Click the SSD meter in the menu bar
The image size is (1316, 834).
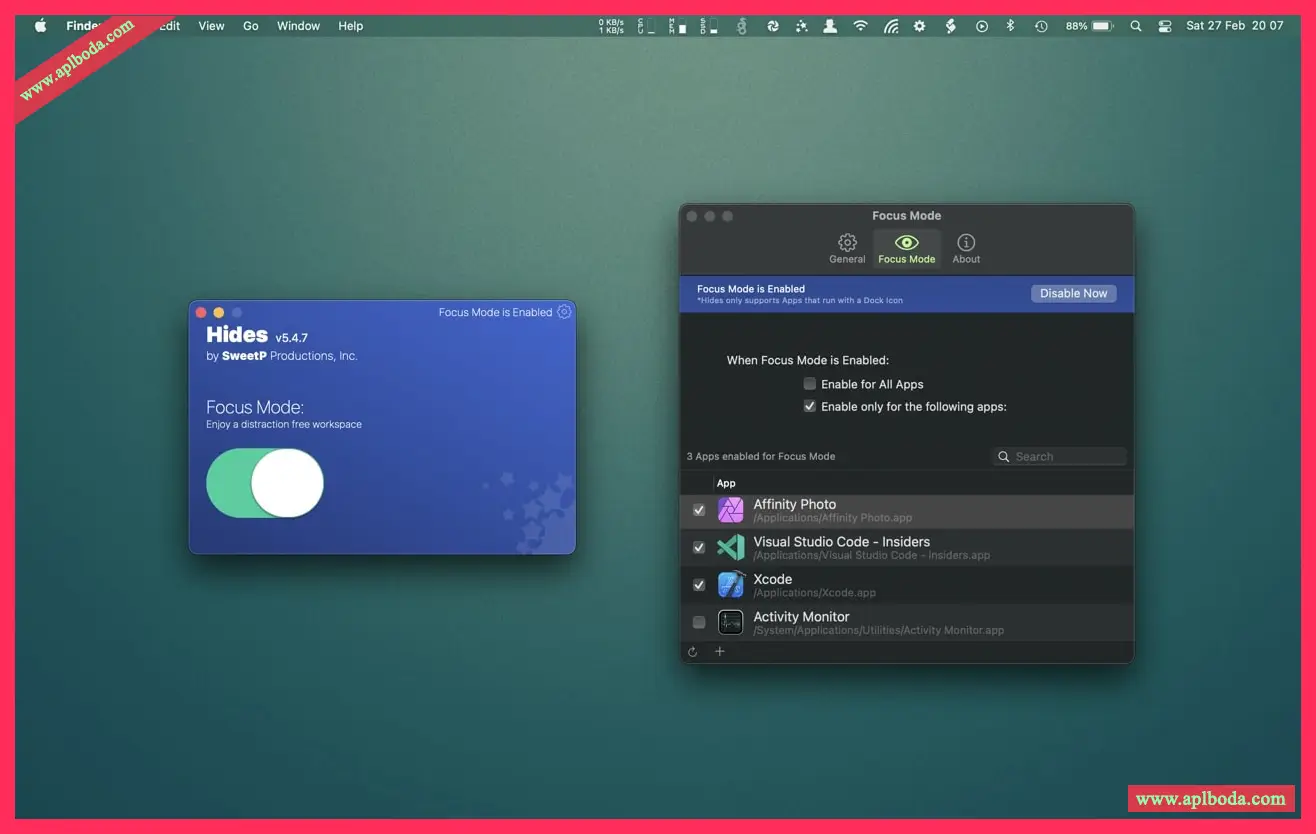[708, 26]
